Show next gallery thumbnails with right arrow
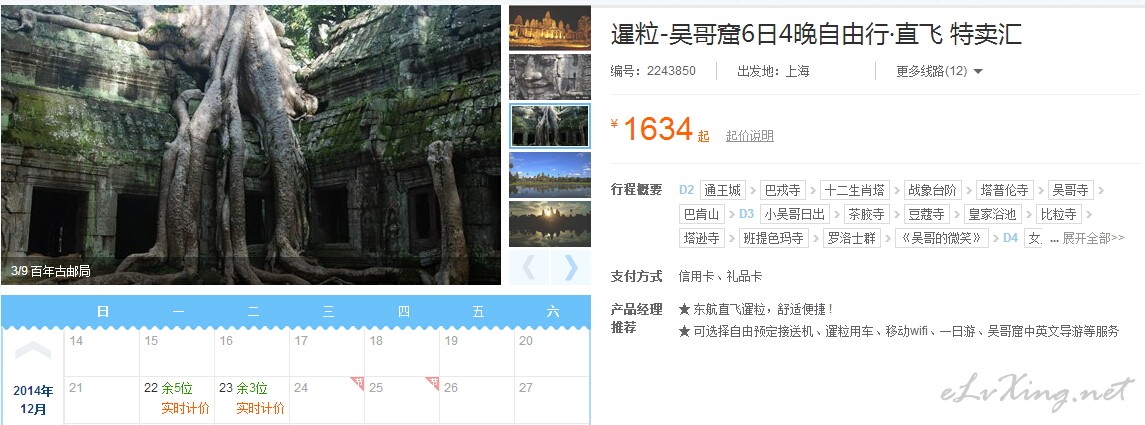 (571, 267)
